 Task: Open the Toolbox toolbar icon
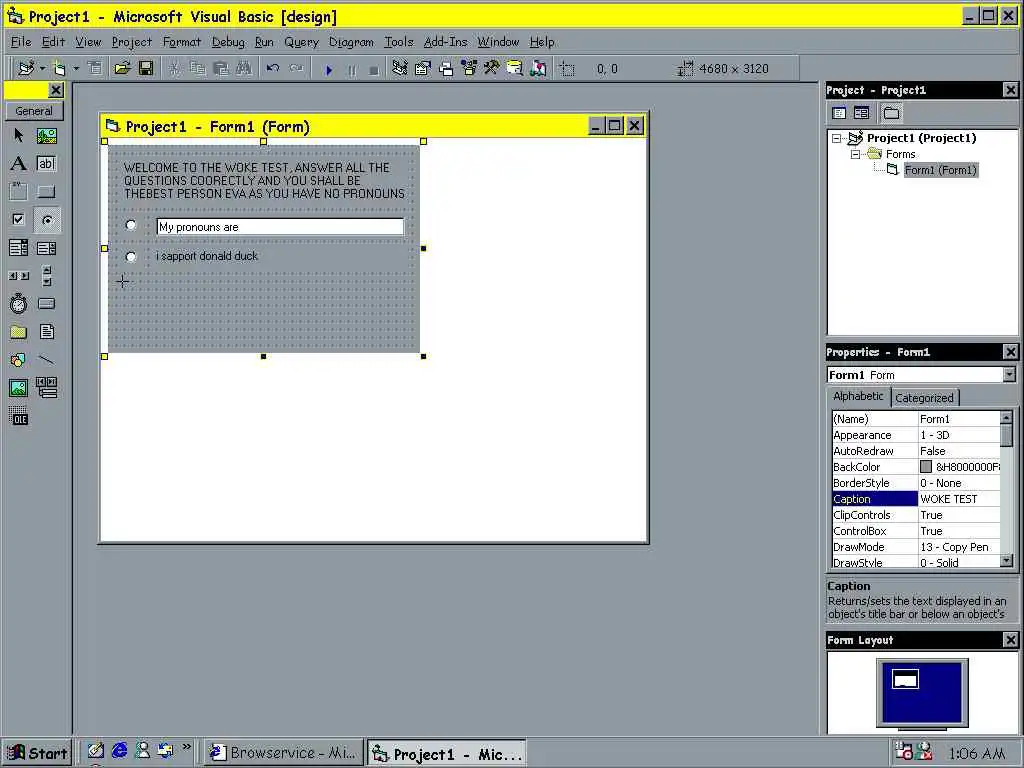click(492, 69)
